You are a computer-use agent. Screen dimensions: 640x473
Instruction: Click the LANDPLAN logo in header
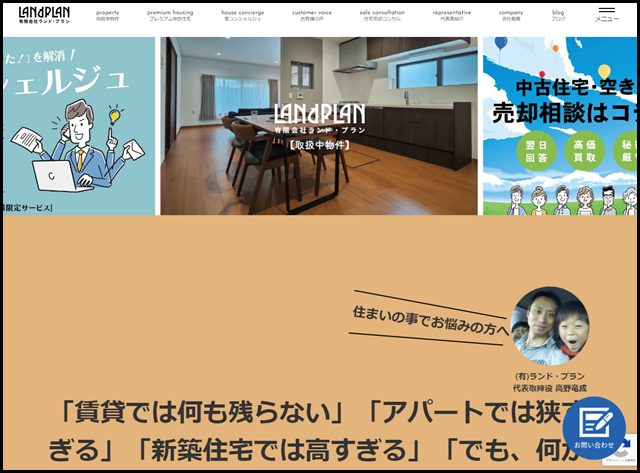tap(44, 15)
